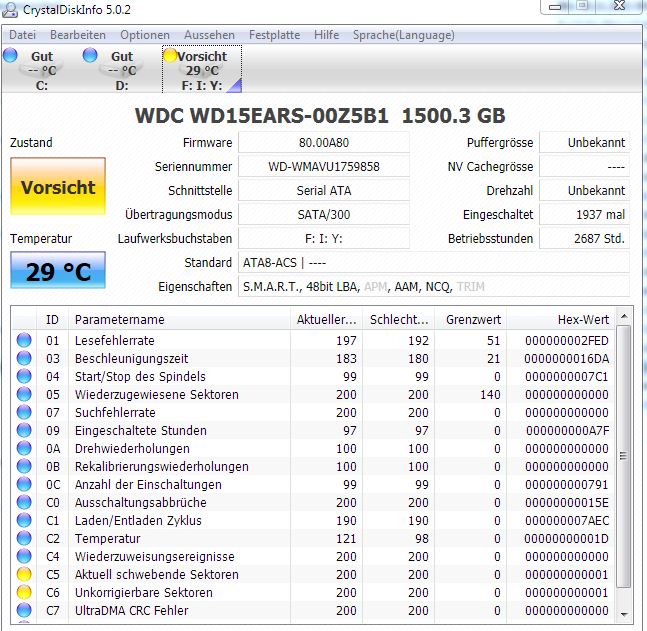Click the blue orb for Rekalibrierungswiederholungen

click(24, 466)
